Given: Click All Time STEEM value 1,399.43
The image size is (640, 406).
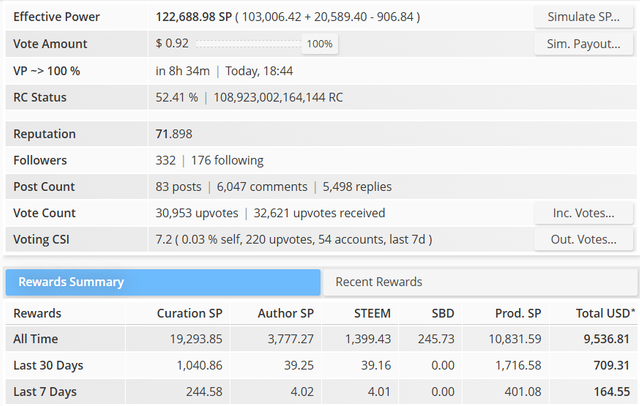Looking at the screenshot, I should point(368,339).
